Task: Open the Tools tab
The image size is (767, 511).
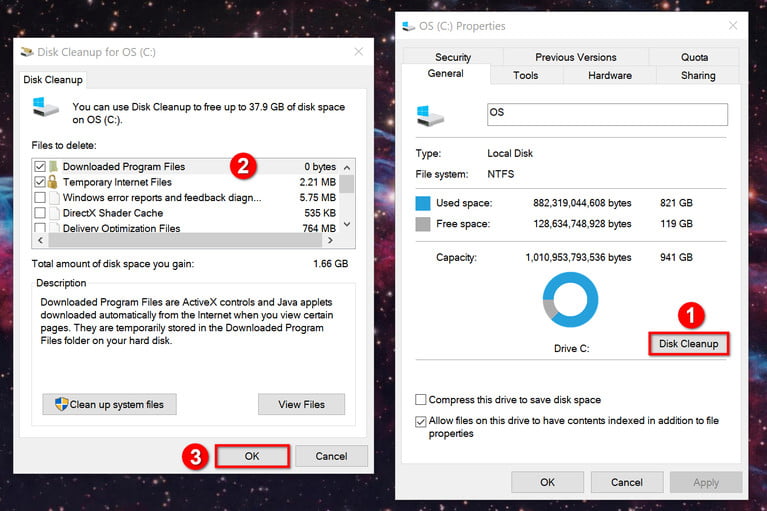Action: (526, 75)
